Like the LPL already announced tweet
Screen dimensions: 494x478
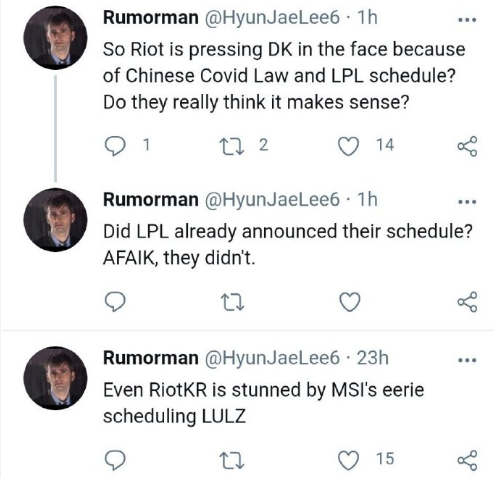[x=349, y=302]
